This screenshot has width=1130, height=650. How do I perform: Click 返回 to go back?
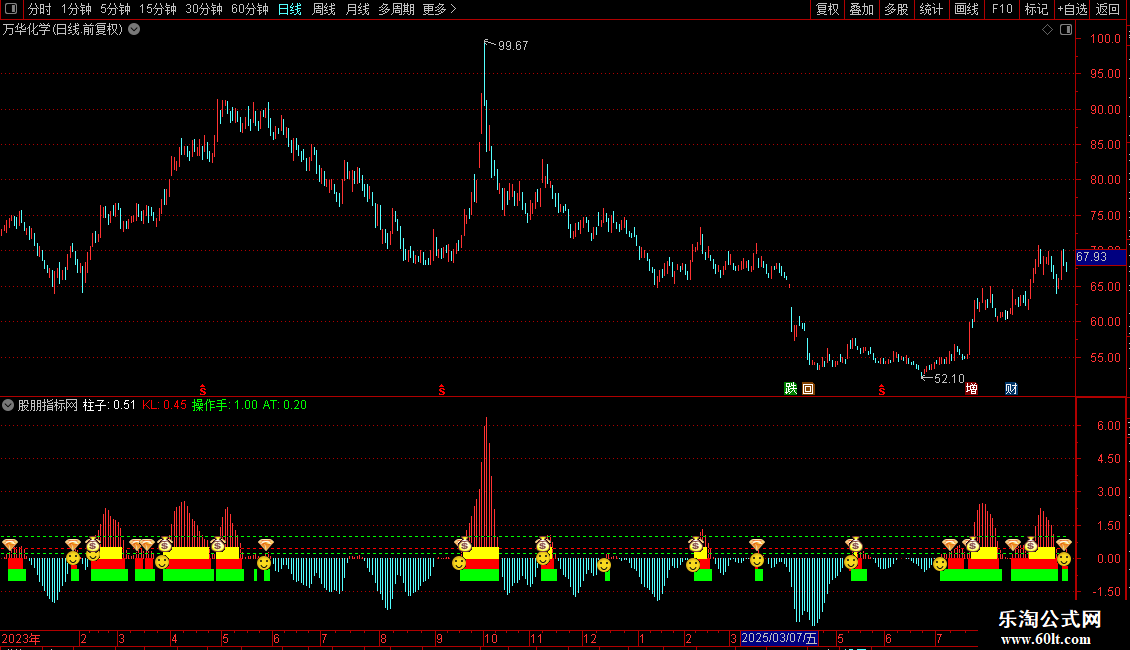click(1108, 9)
